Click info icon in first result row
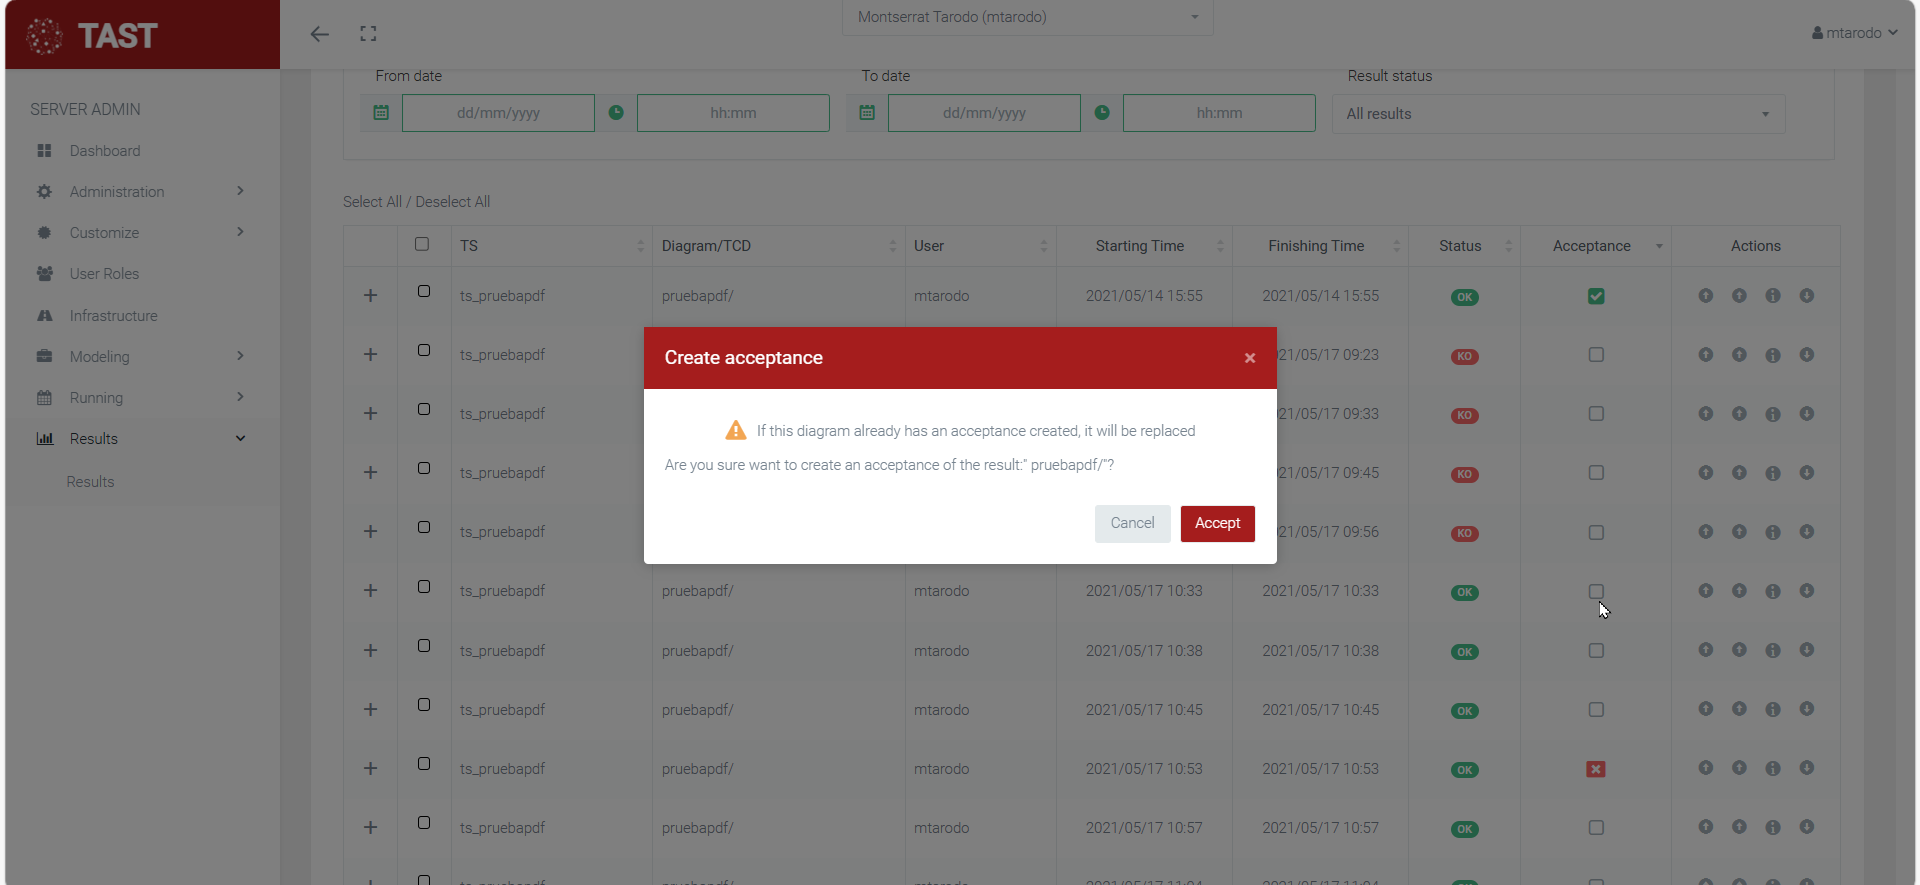The height and width of the screenshot is (885, 1920). coord(1772,296)
